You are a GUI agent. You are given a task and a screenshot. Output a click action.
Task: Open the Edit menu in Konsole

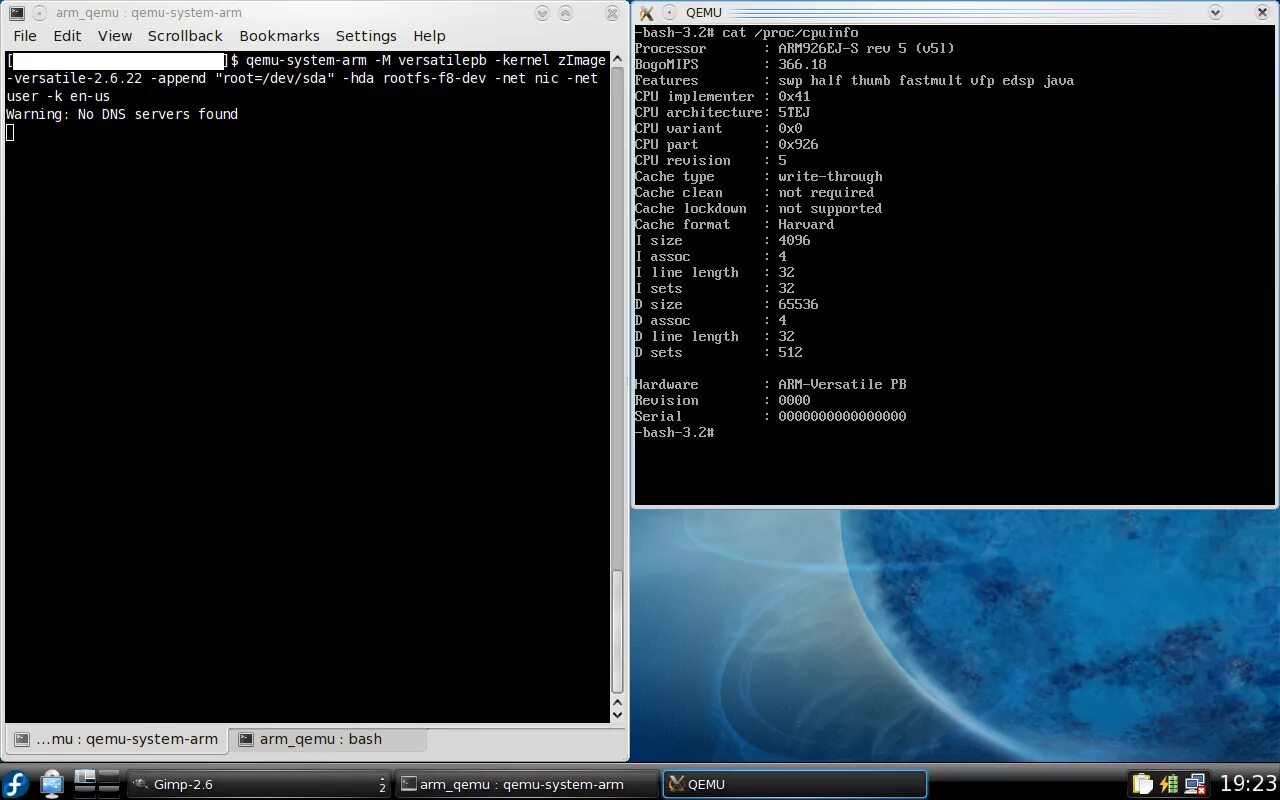pos(67,36)
